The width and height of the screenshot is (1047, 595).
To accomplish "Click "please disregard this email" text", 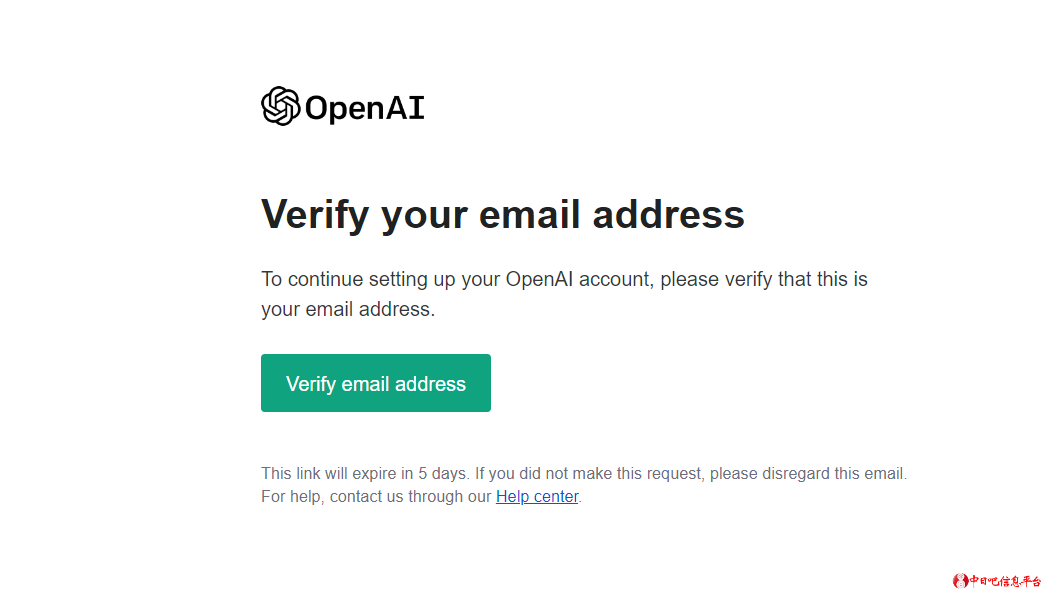I will 806,473.
